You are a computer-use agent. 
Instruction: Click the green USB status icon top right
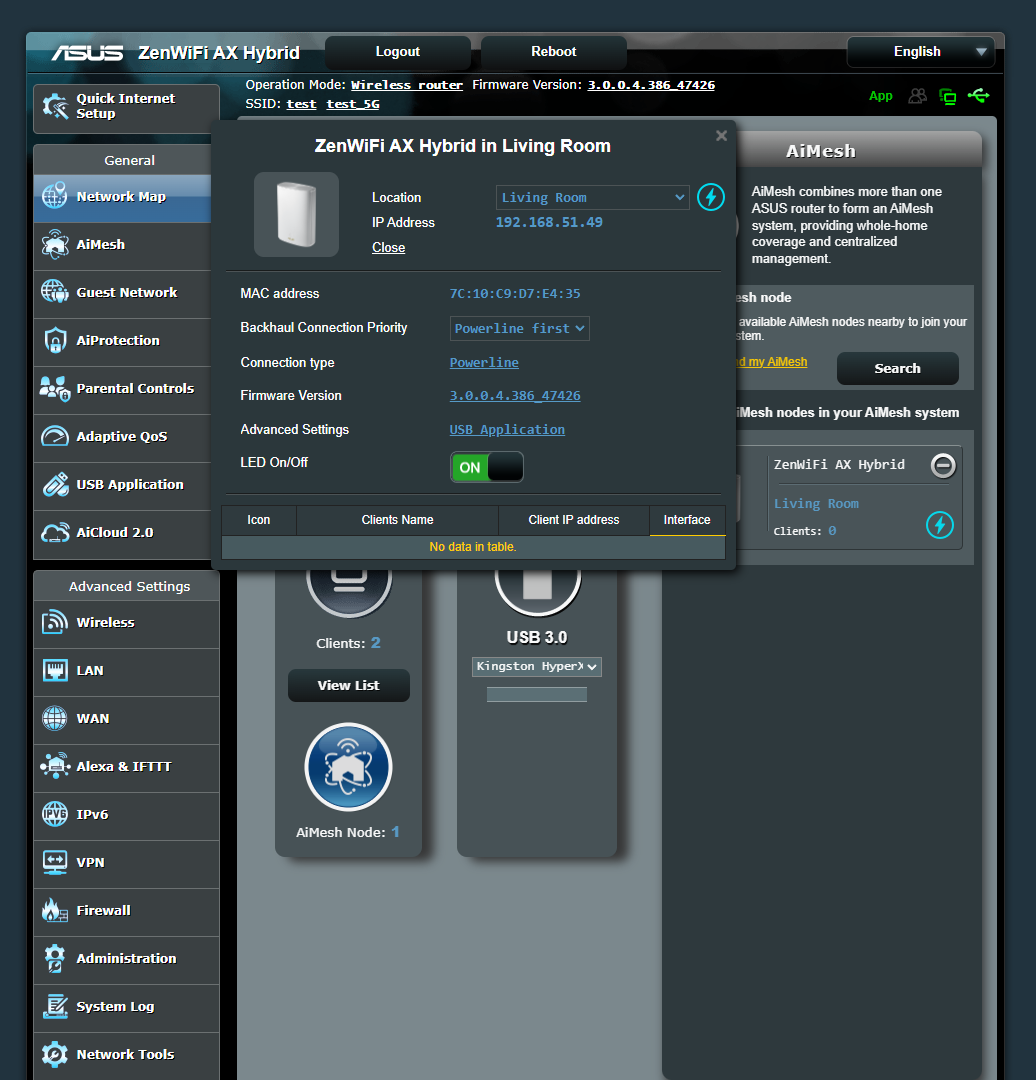coord(979,96)
